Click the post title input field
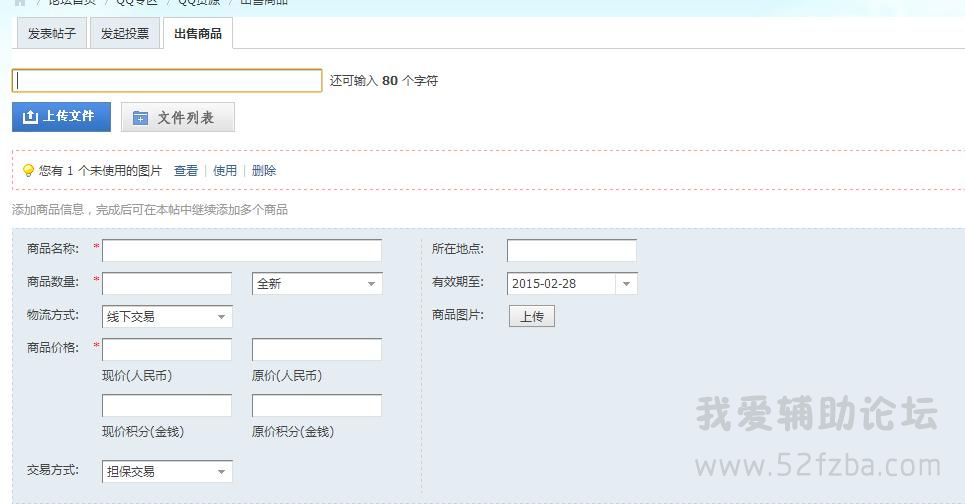Screen dimensions: 965x504 [x=167, y=81]
